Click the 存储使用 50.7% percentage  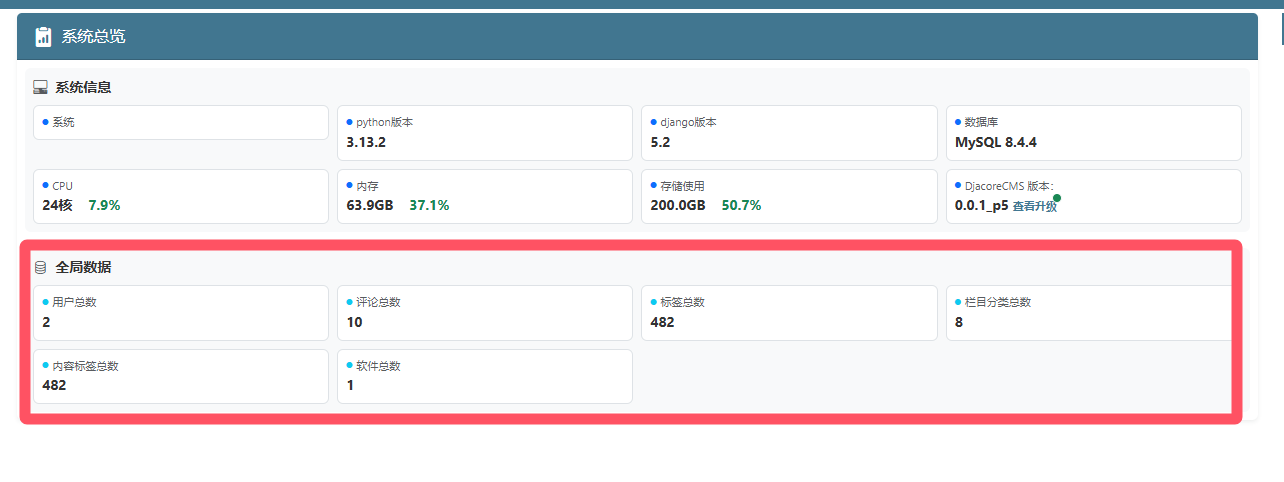[x=741, y=205]
